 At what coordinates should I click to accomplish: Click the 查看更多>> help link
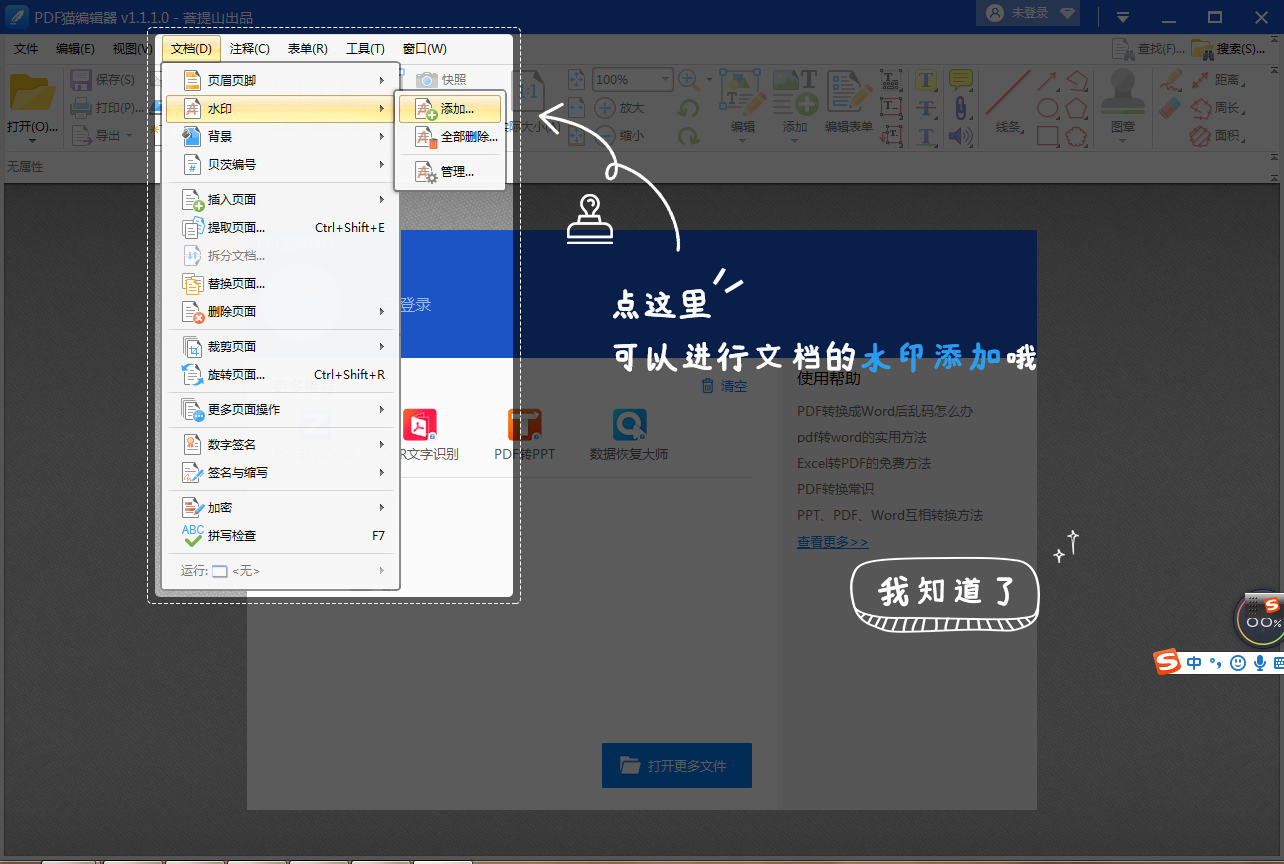pos(831,540)
